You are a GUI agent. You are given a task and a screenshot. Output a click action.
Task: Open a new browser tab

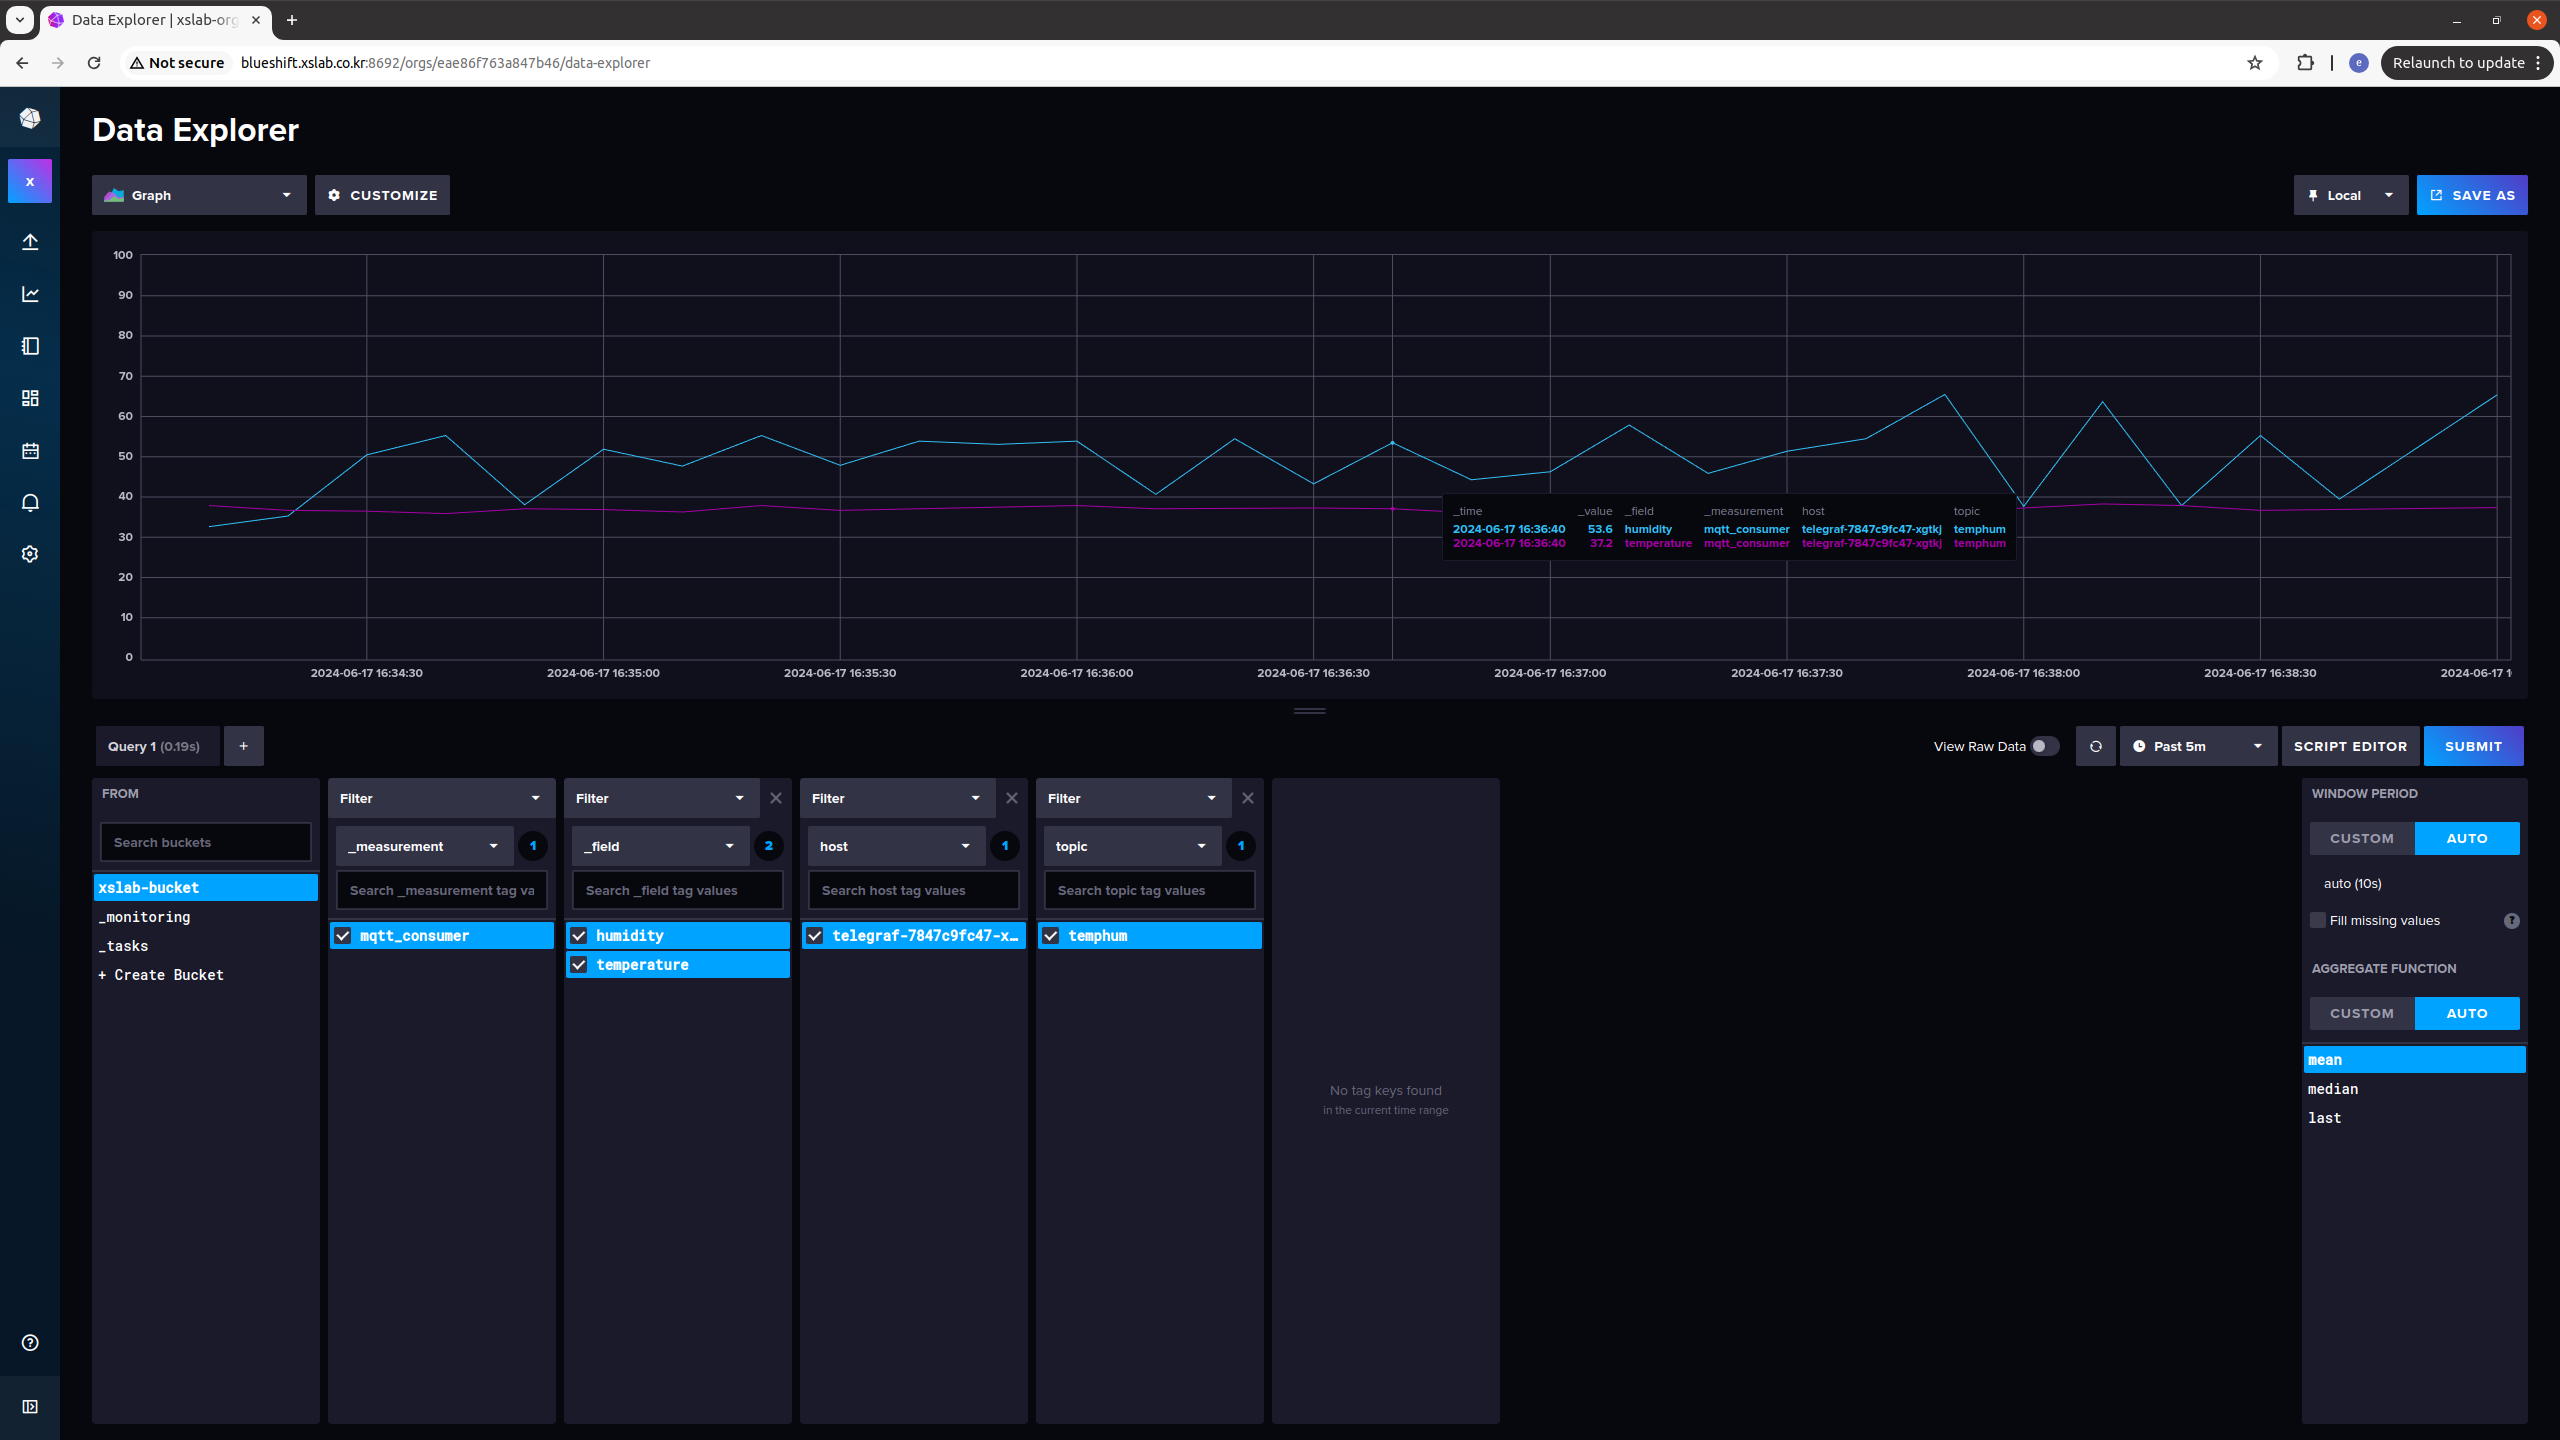point(292,20)
